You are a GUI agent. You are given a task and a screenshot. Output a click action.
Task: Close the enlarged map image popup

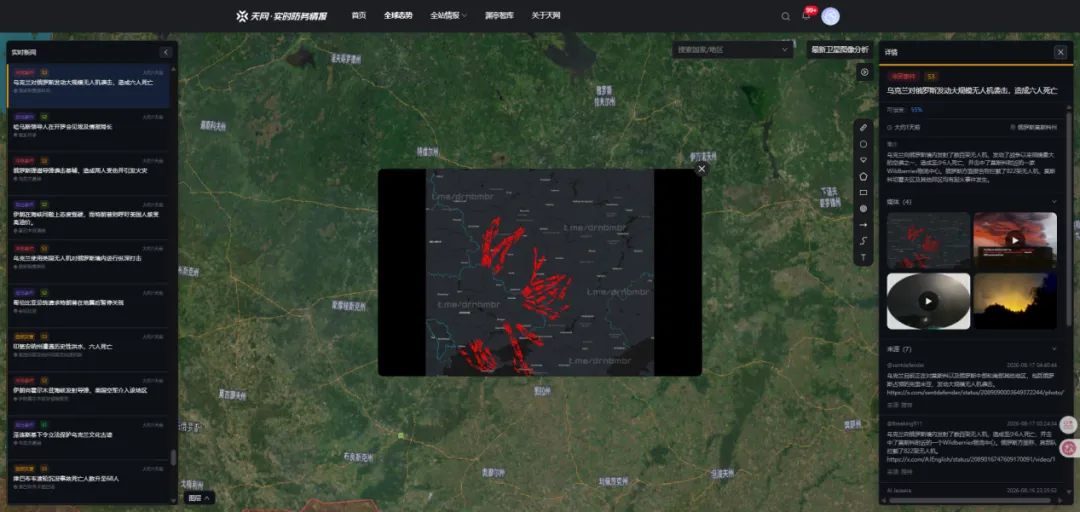pyautogui.click(x=701, y=169)
